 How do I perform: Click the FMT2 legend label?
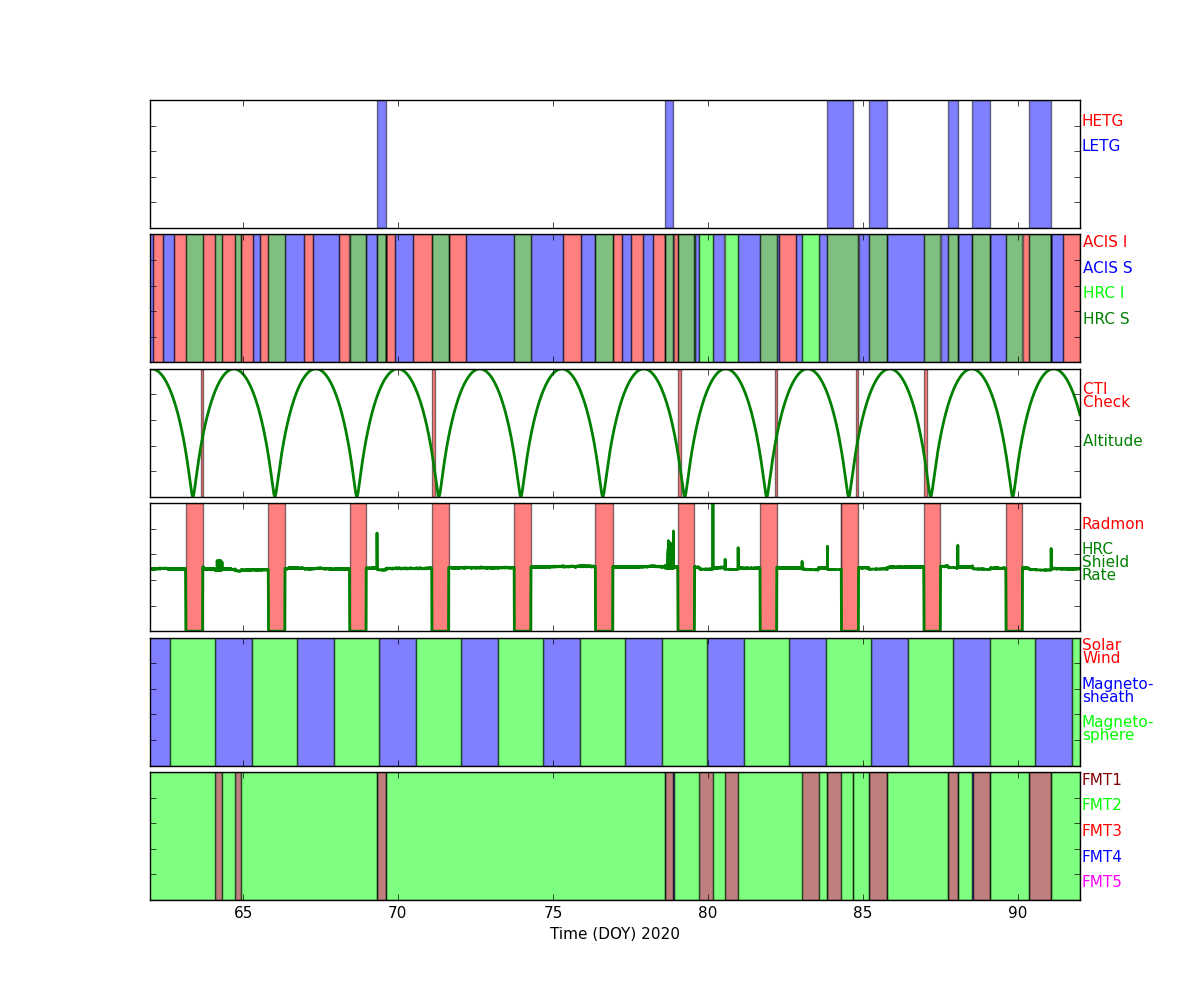pyautogui.click(x=1101, y=805)
